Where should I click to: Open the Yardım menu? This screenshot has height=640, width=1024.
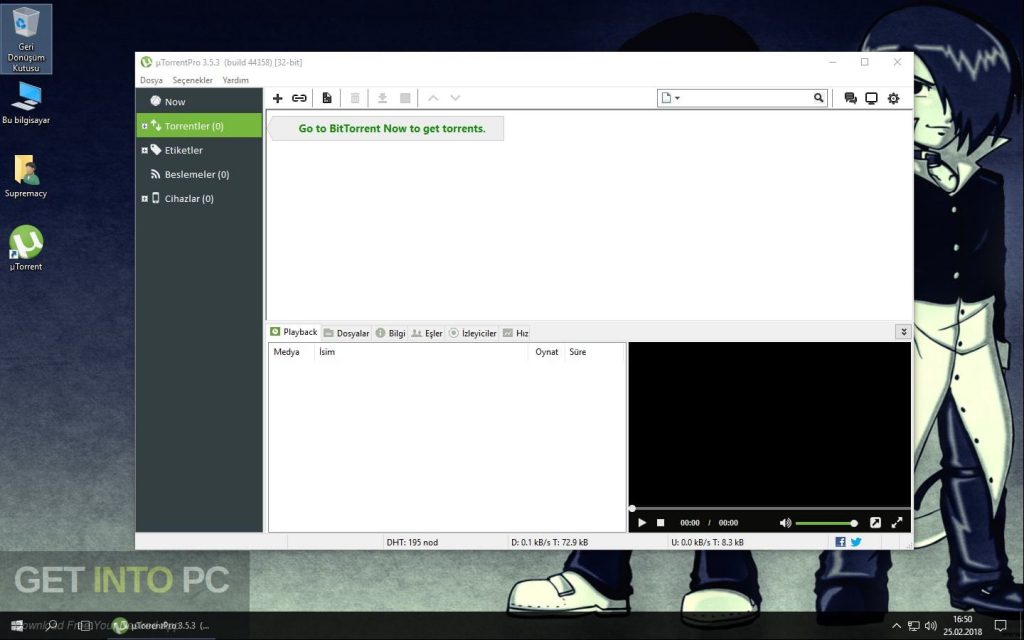click(235, 80)
